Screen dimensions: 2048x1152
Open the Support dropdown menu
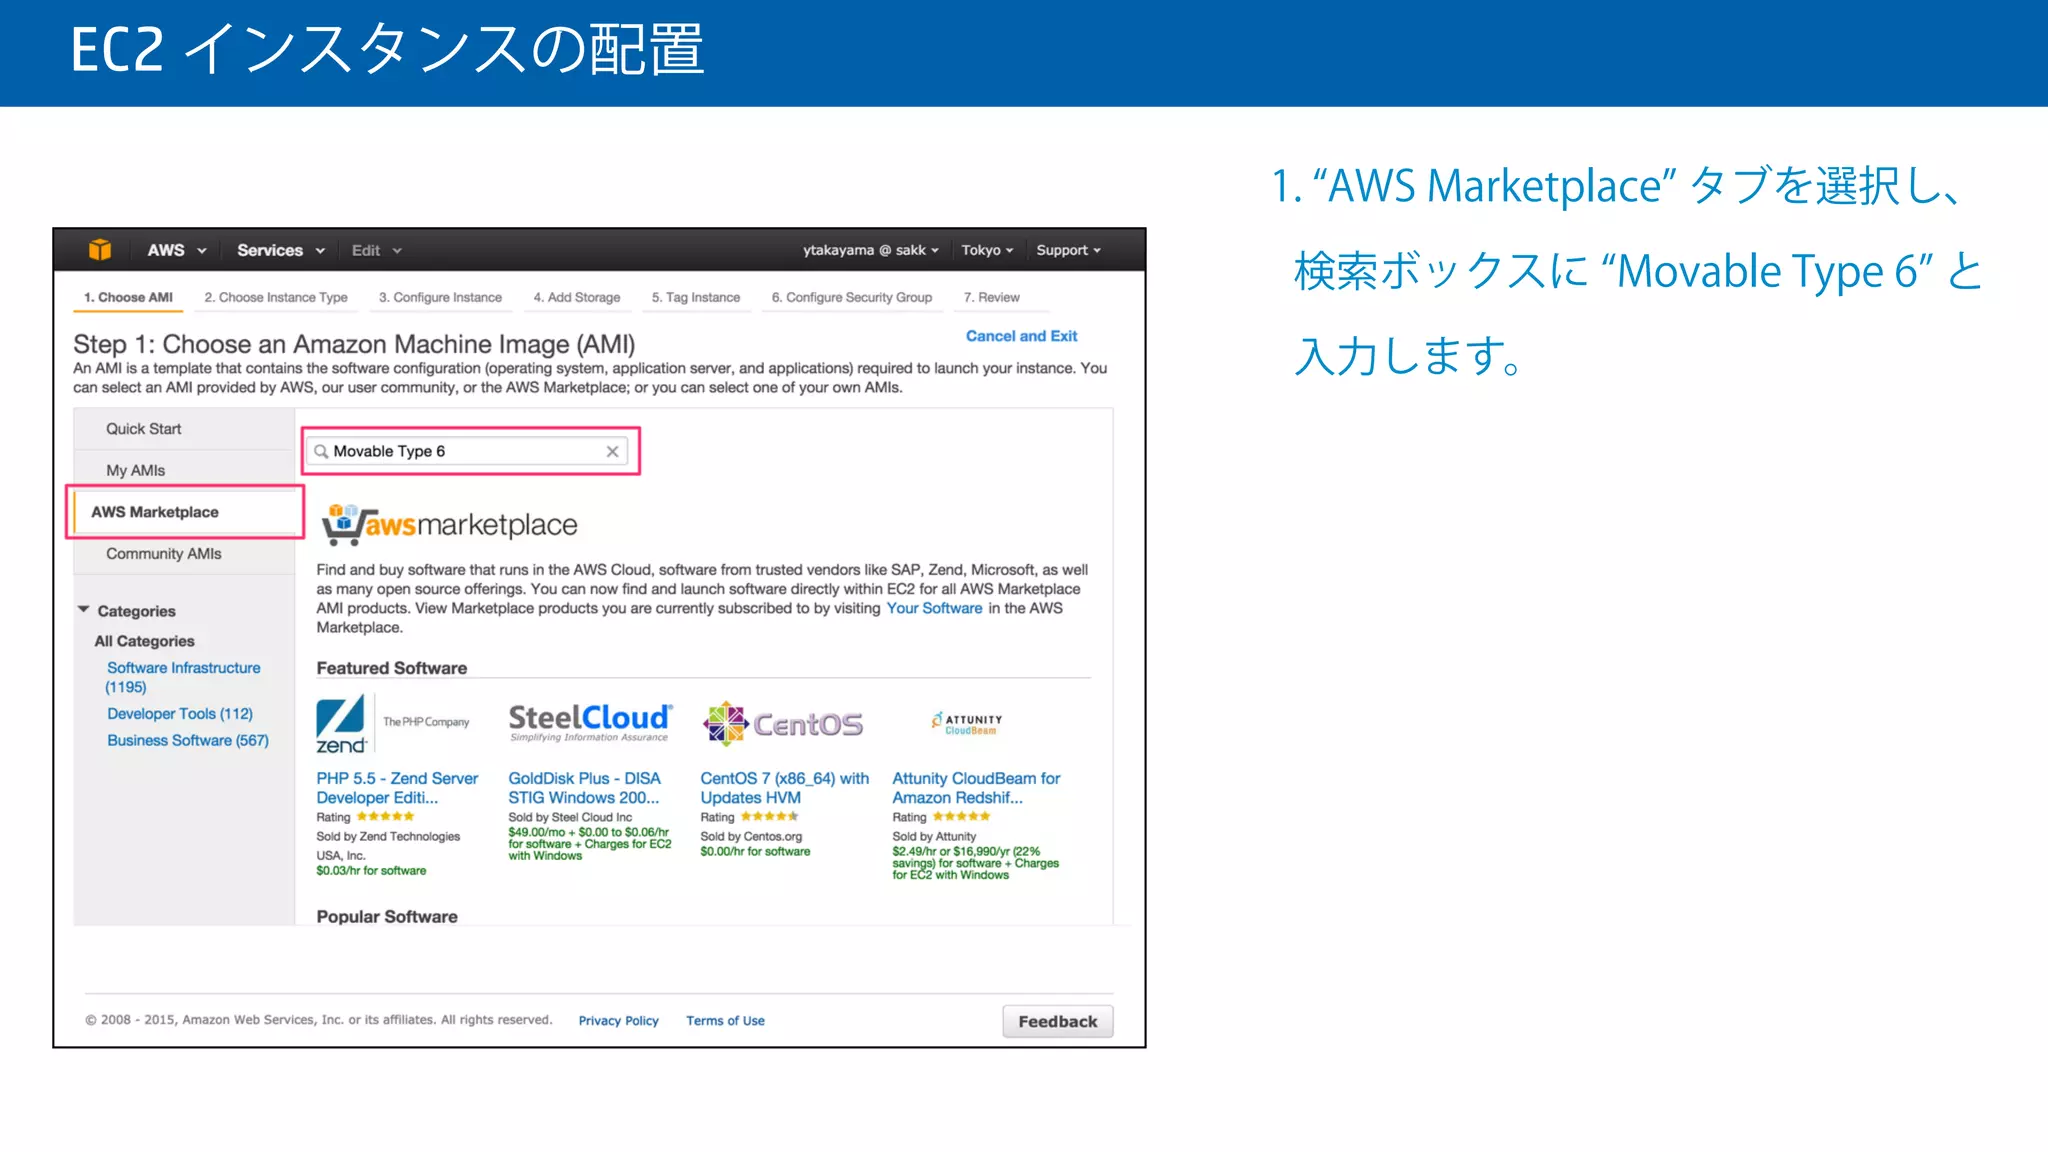1068,250
